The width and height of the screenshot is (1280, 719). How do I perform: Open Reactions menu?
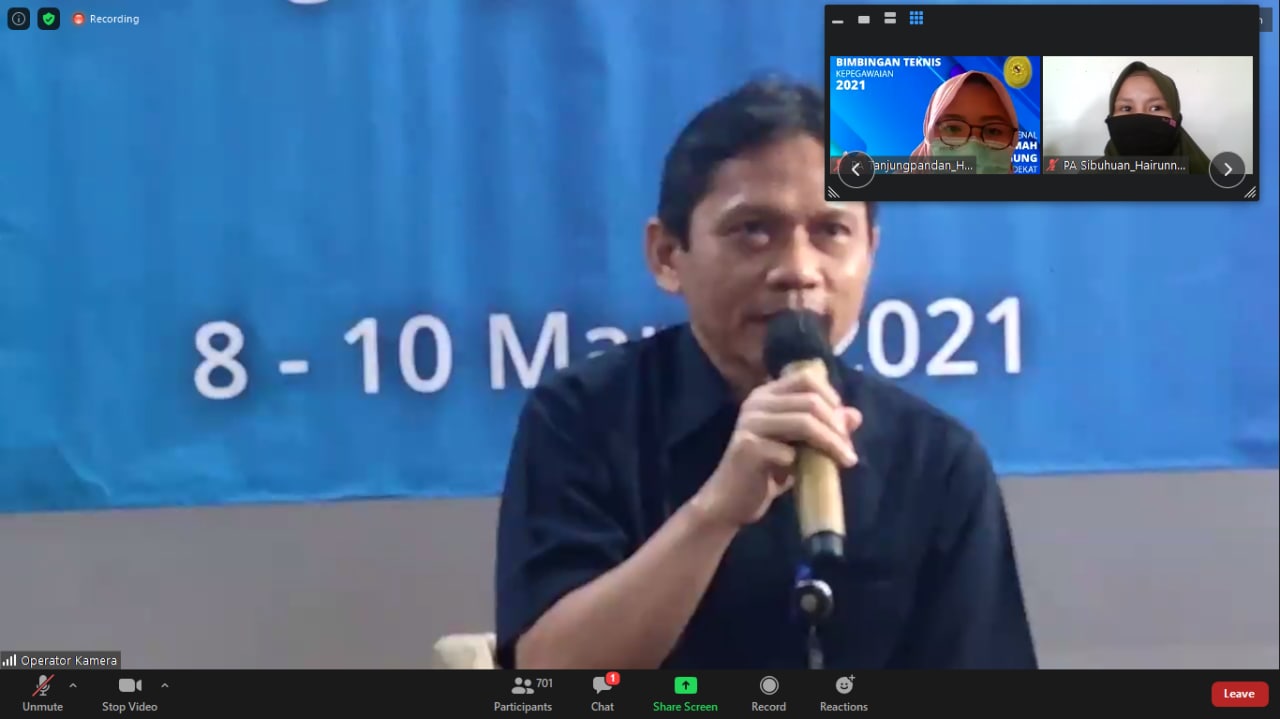844,693
